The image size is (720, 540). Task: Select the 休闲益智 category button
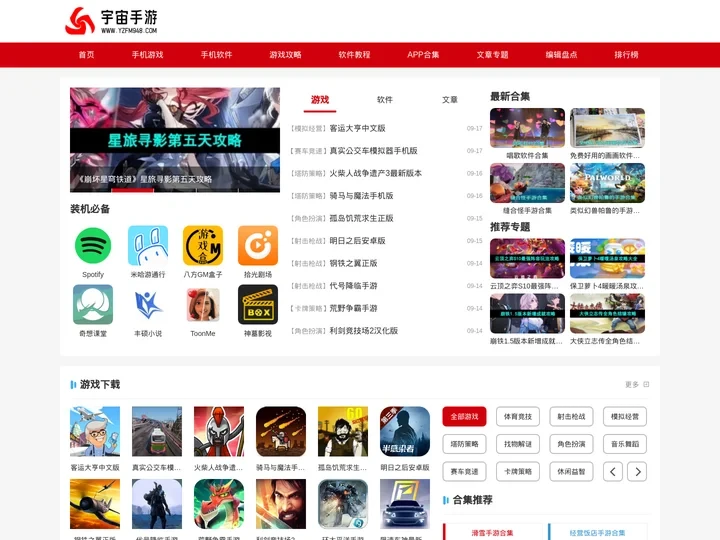(571, 472)
